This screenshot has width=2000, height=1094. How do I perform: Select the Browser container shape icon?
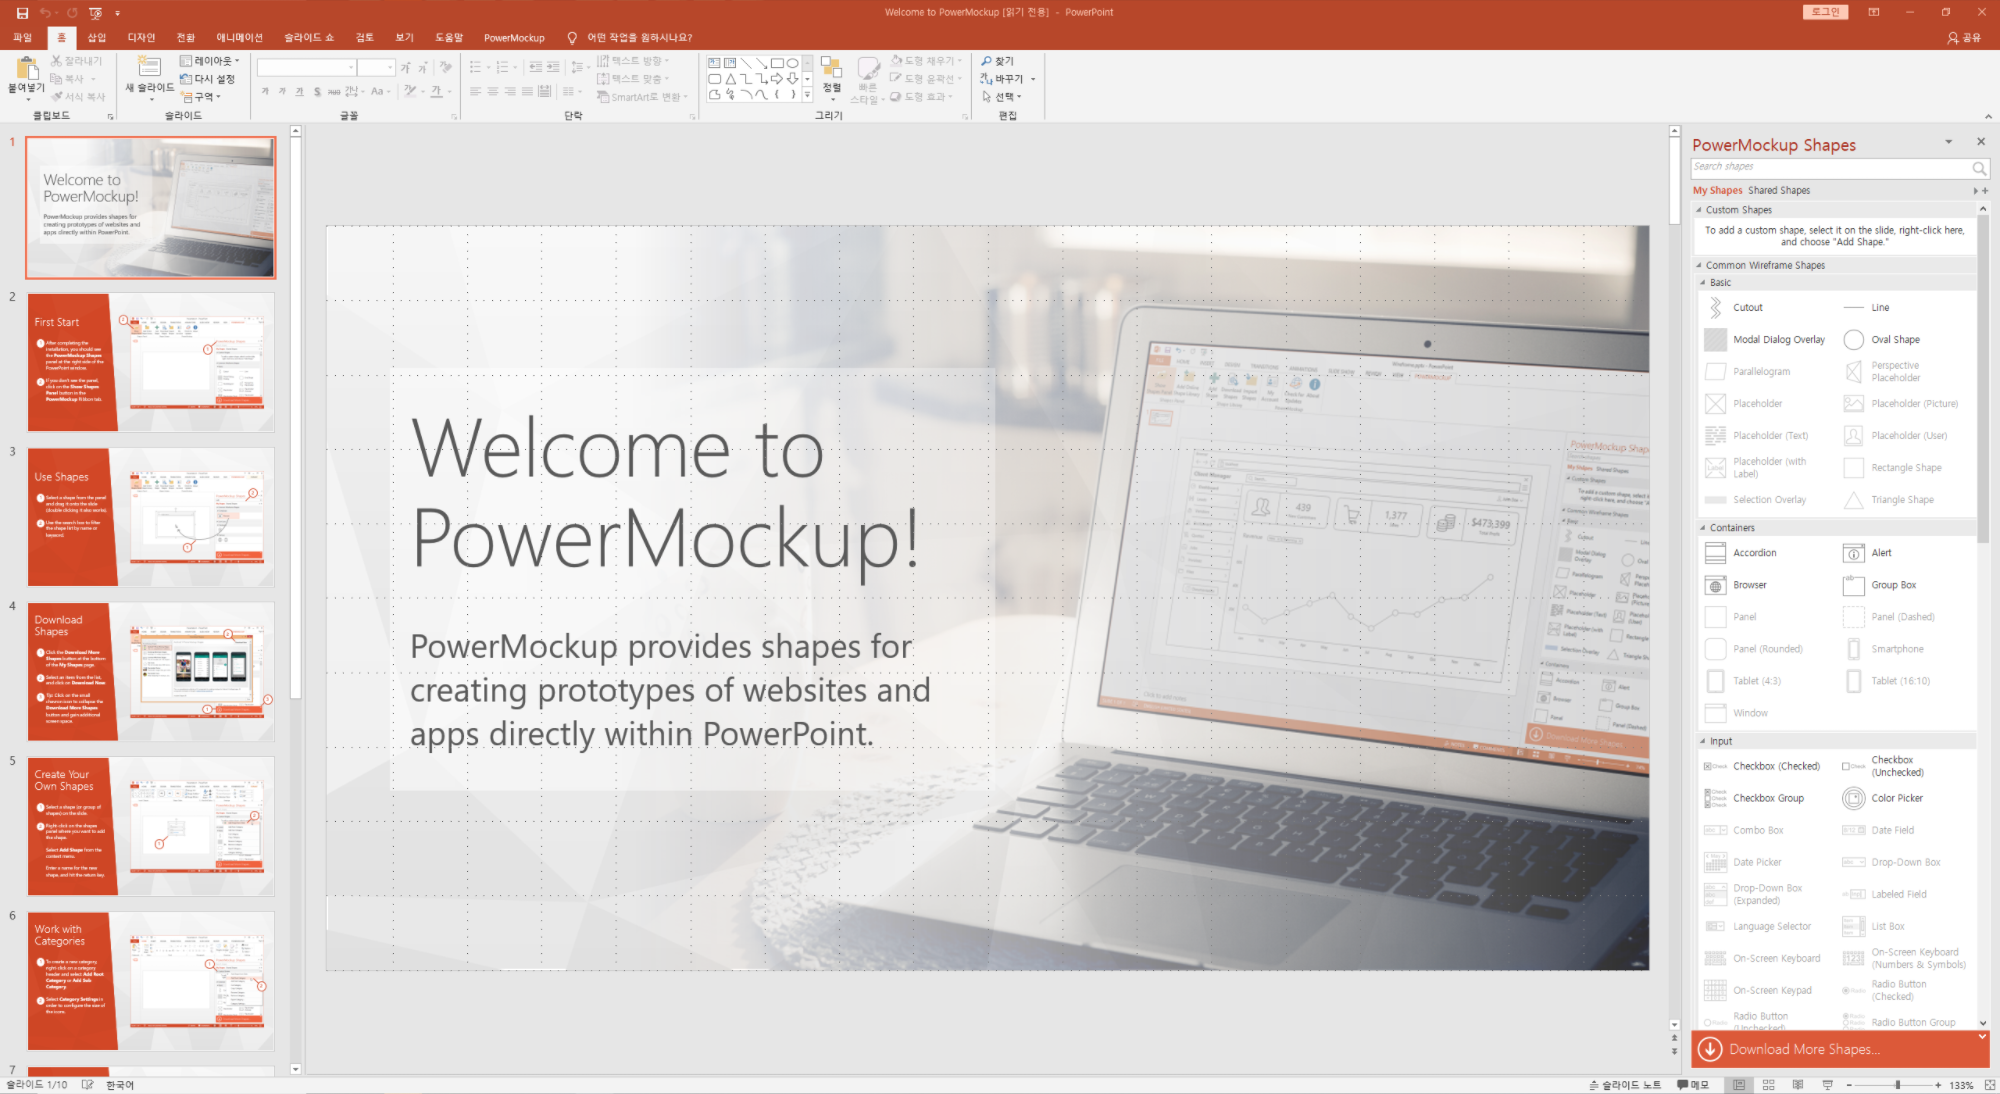point(1715,585)
